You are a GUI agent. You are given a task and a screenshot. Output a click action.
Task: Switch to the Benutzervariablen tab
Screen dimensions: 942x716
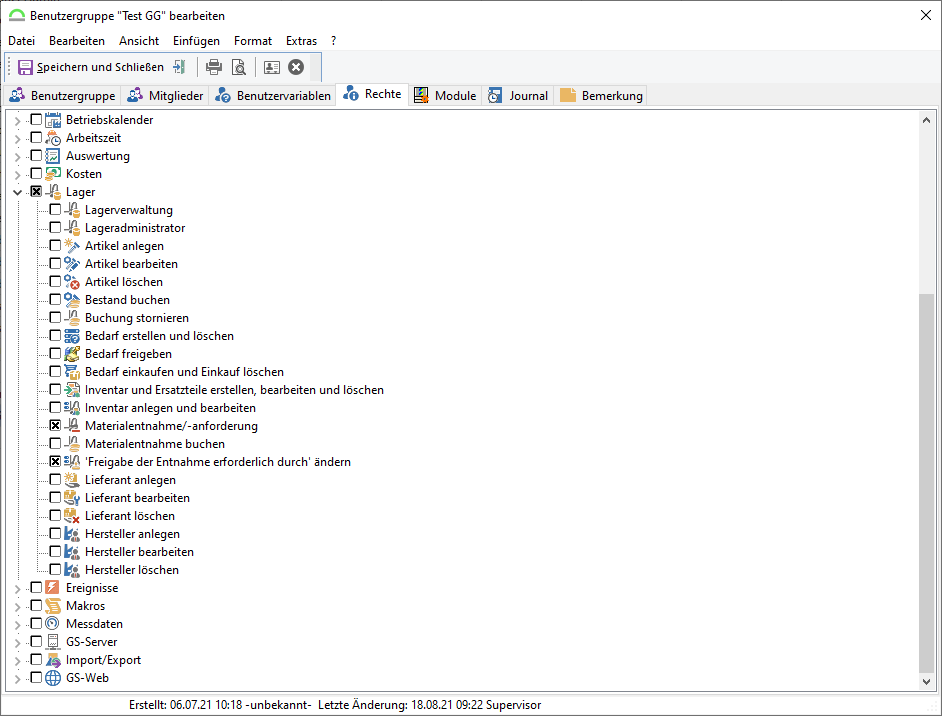click(273, 96)
